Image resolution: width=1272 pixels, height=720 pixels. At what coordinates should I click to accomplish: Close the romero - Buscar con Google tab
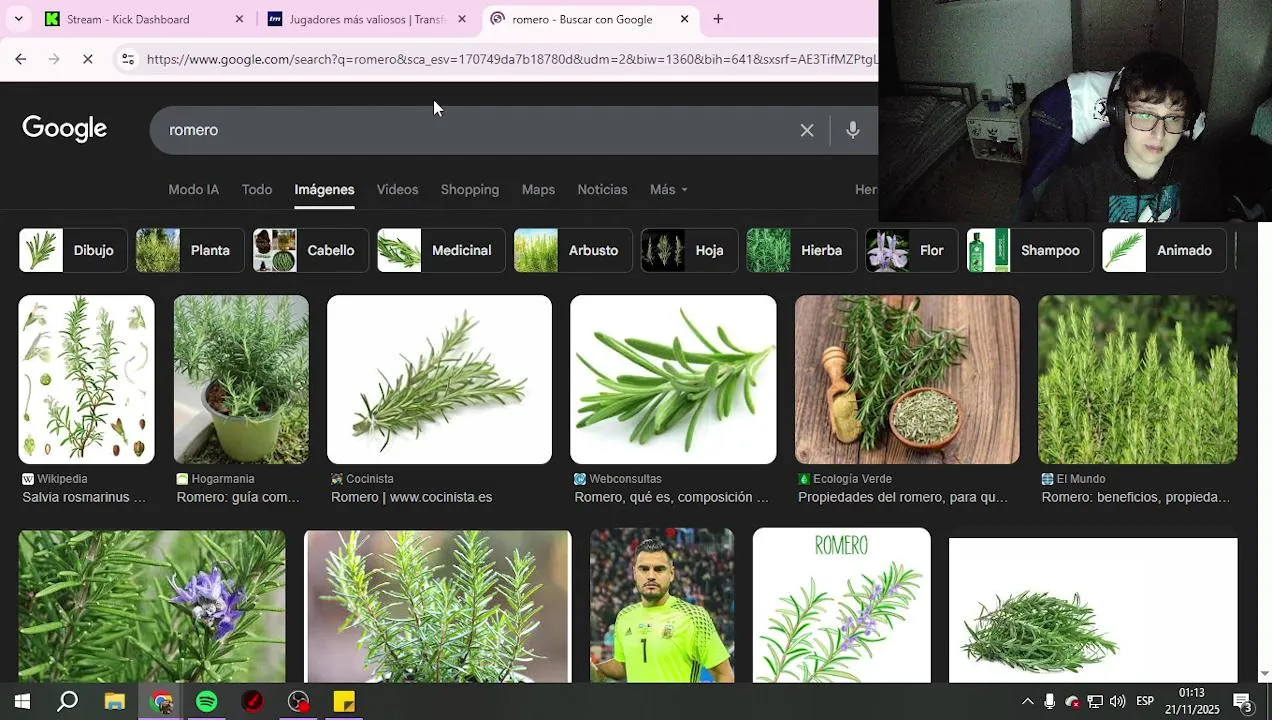coord(684,19)
